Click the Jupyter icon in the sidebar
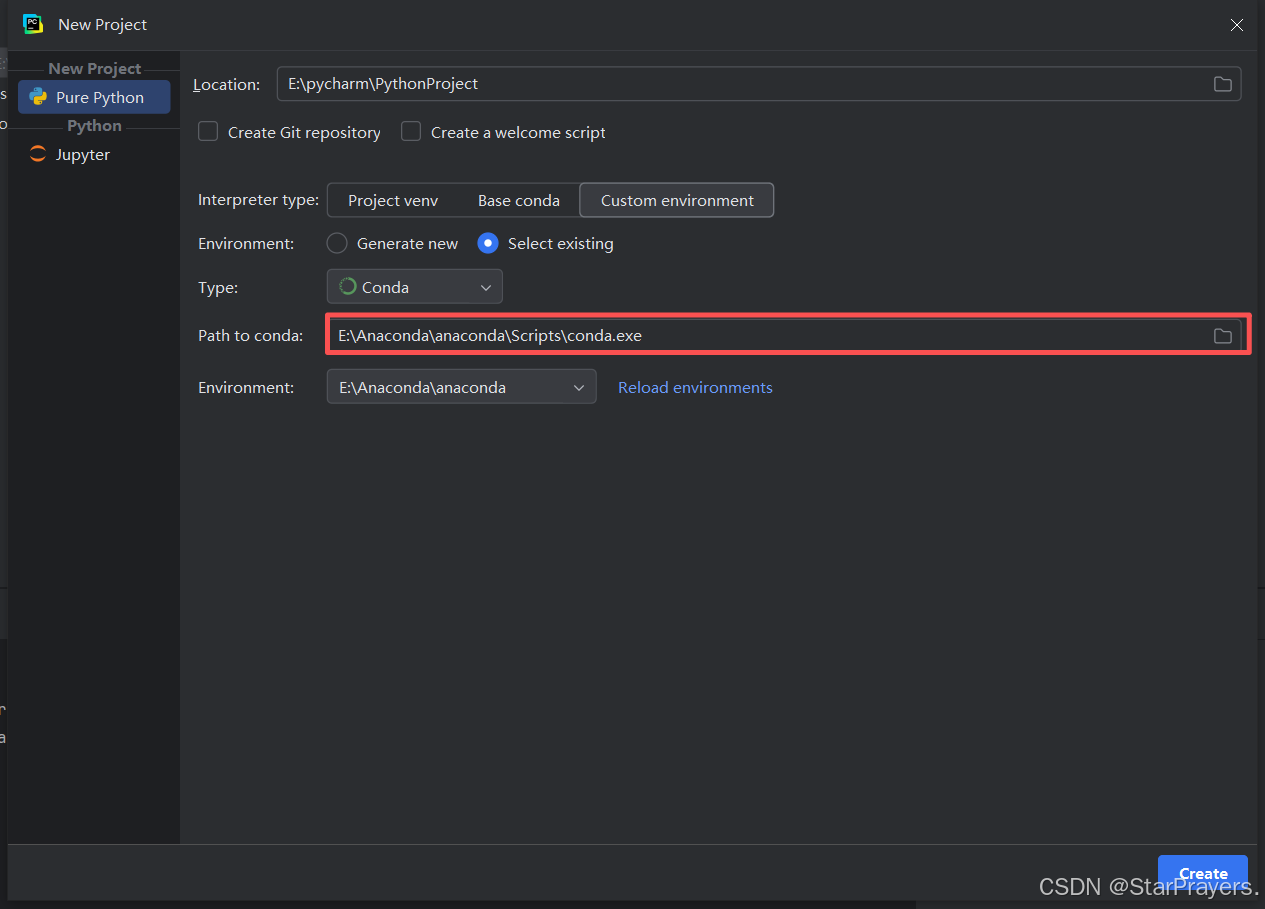Screen dimensions: 1265x909 (38, 154)
